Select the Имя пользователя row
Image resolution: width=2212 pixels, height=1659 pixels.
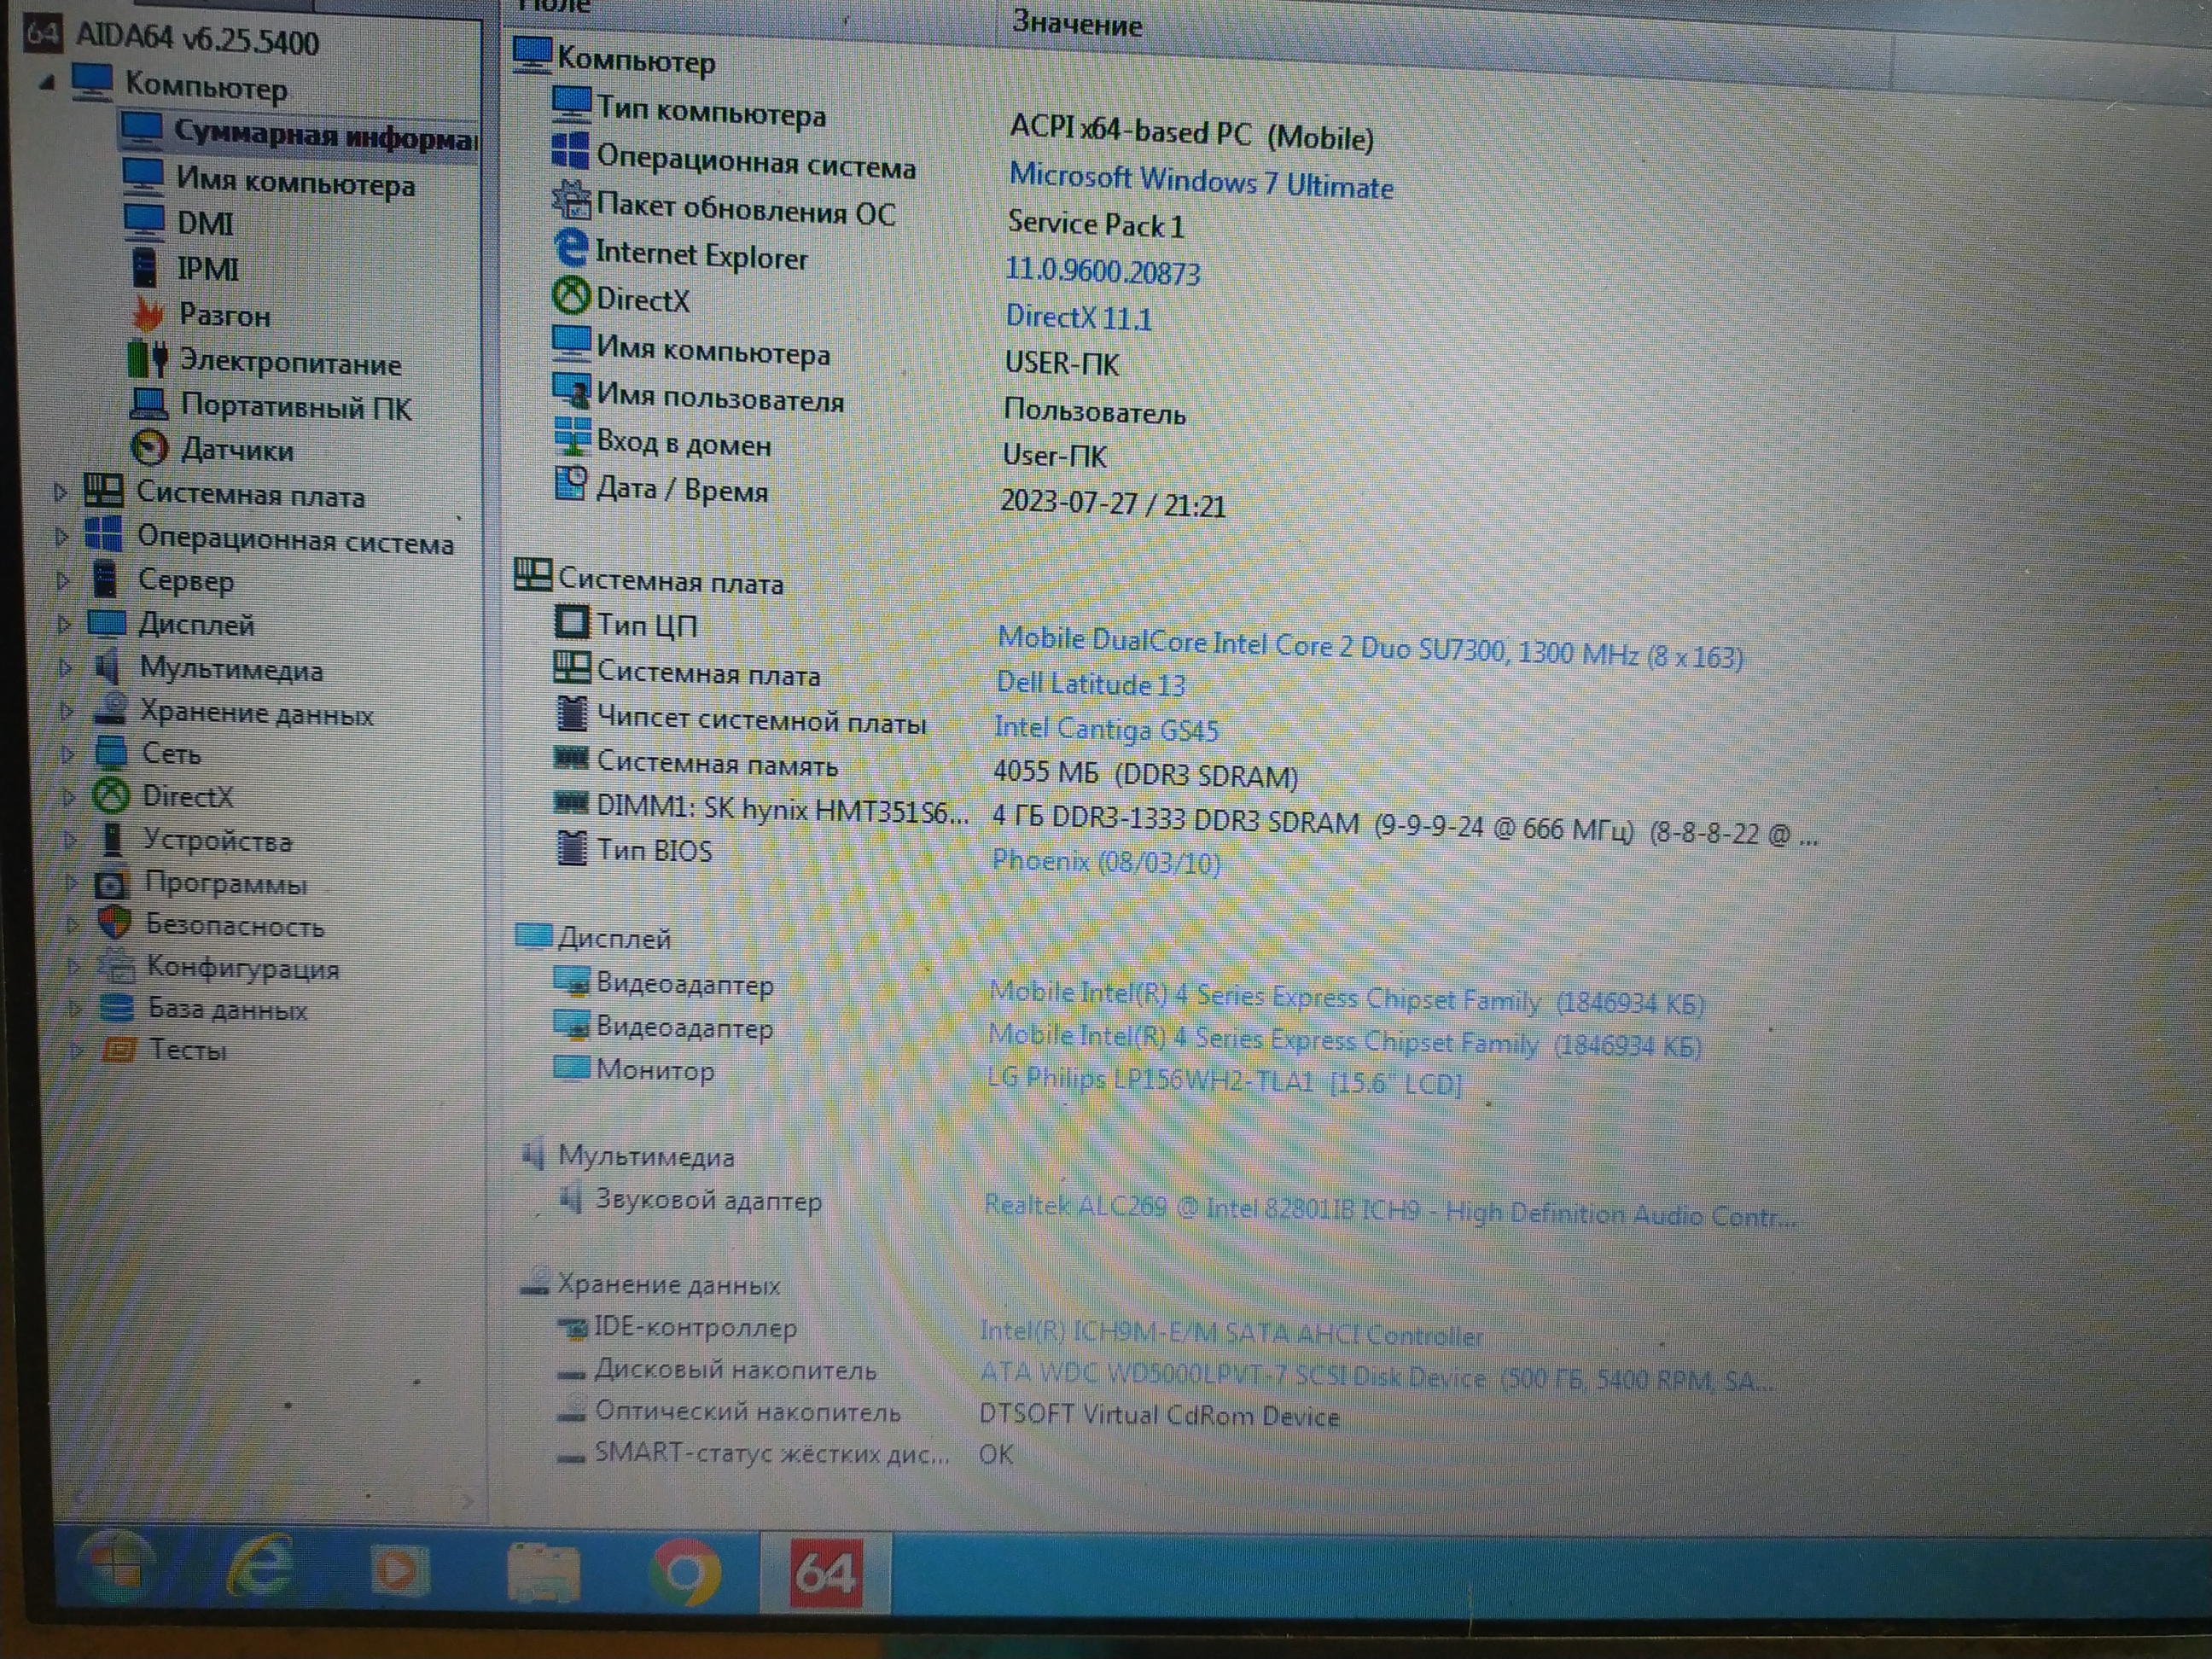pyautogui.click(x=870, y=402)
